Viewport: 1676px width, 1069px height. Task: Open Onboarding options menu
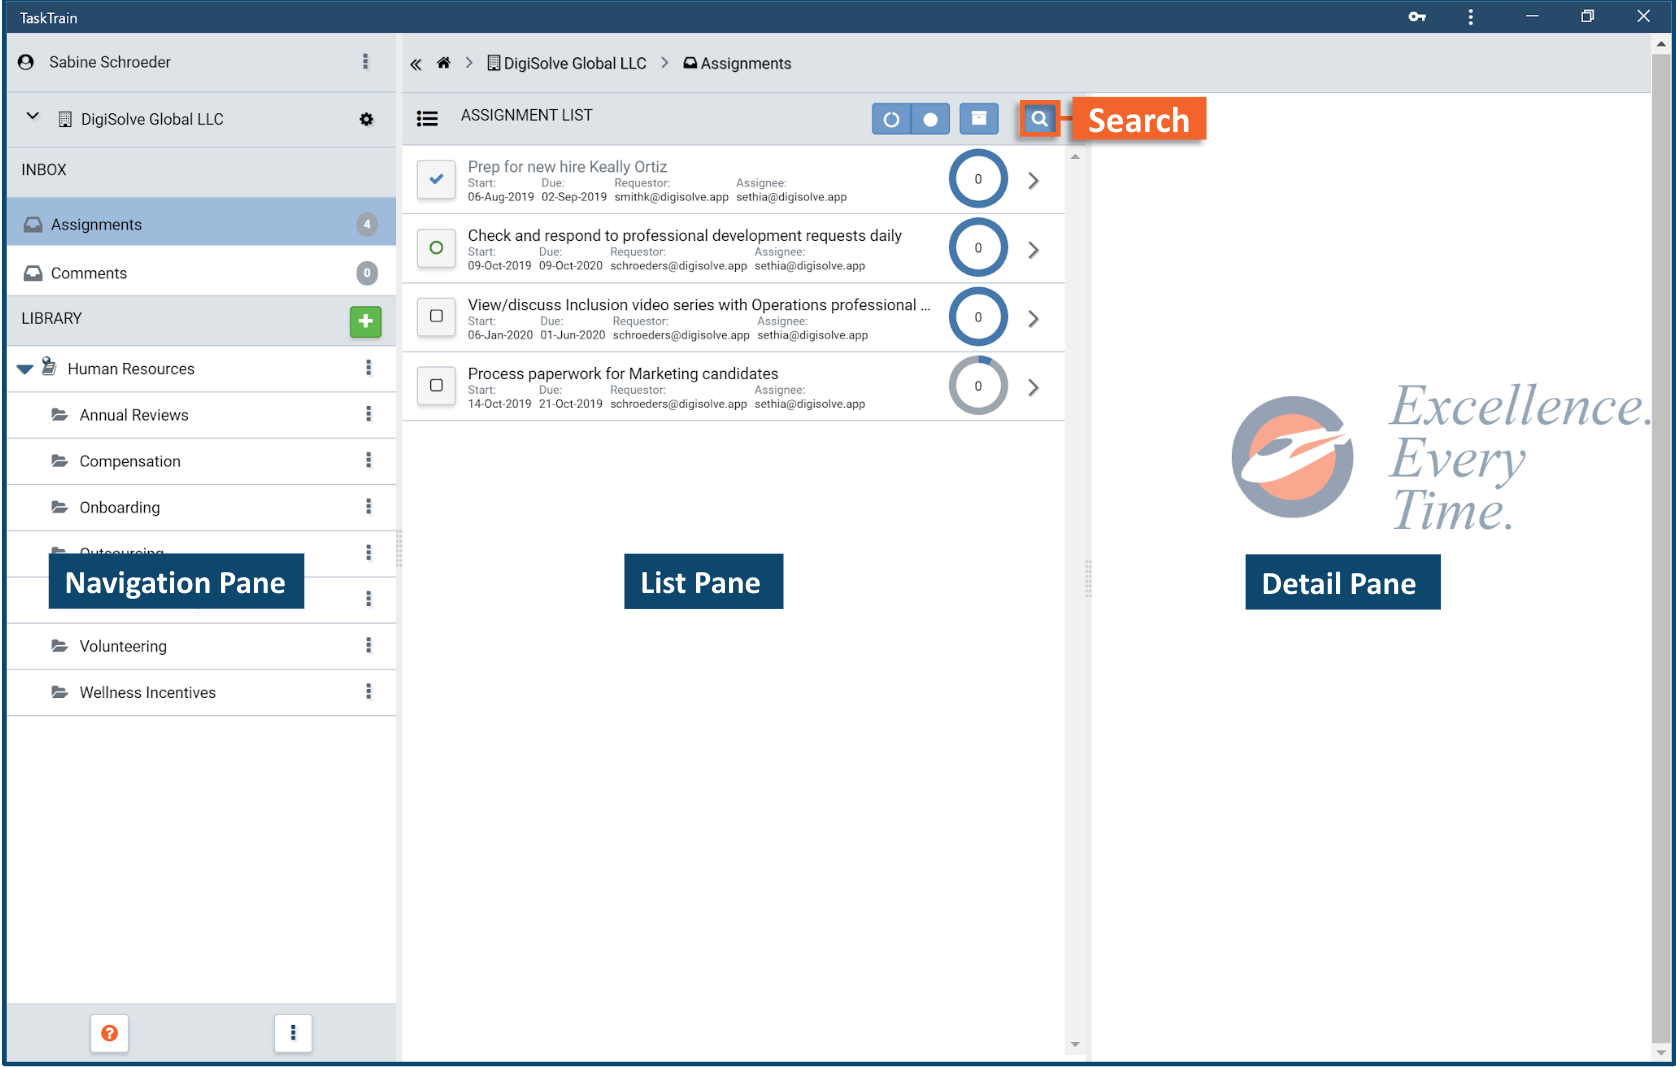pyautogui.click(x=369, y=506)
